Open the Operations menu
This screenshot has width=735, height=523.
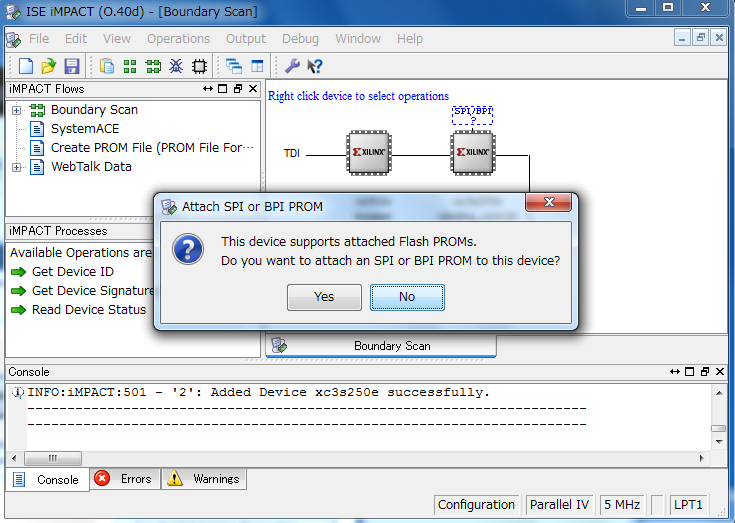(179, 38)
